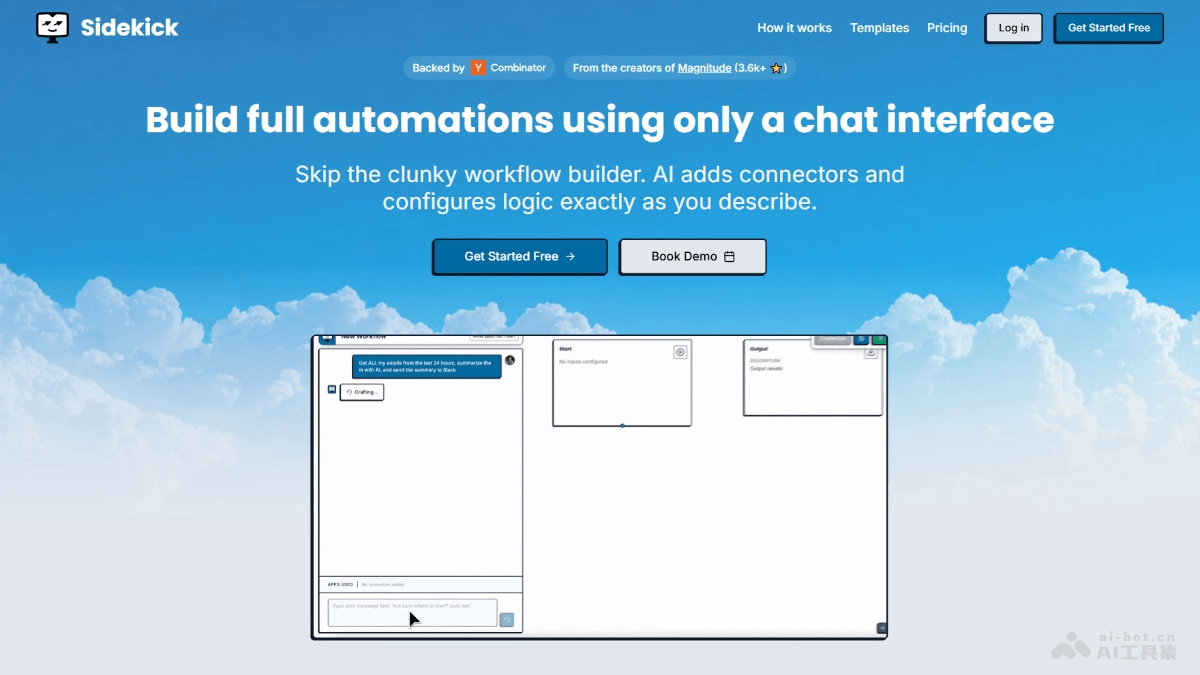Click the bot icon beside Crafting status
The height and width of the screenshot is (675, 1200).
coord(332,390)
